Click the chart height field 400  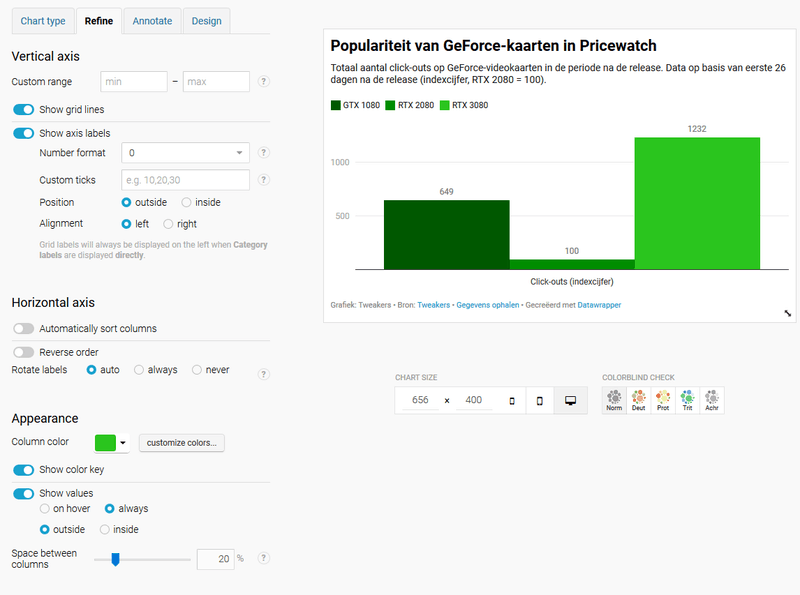(x=473, y=400)
